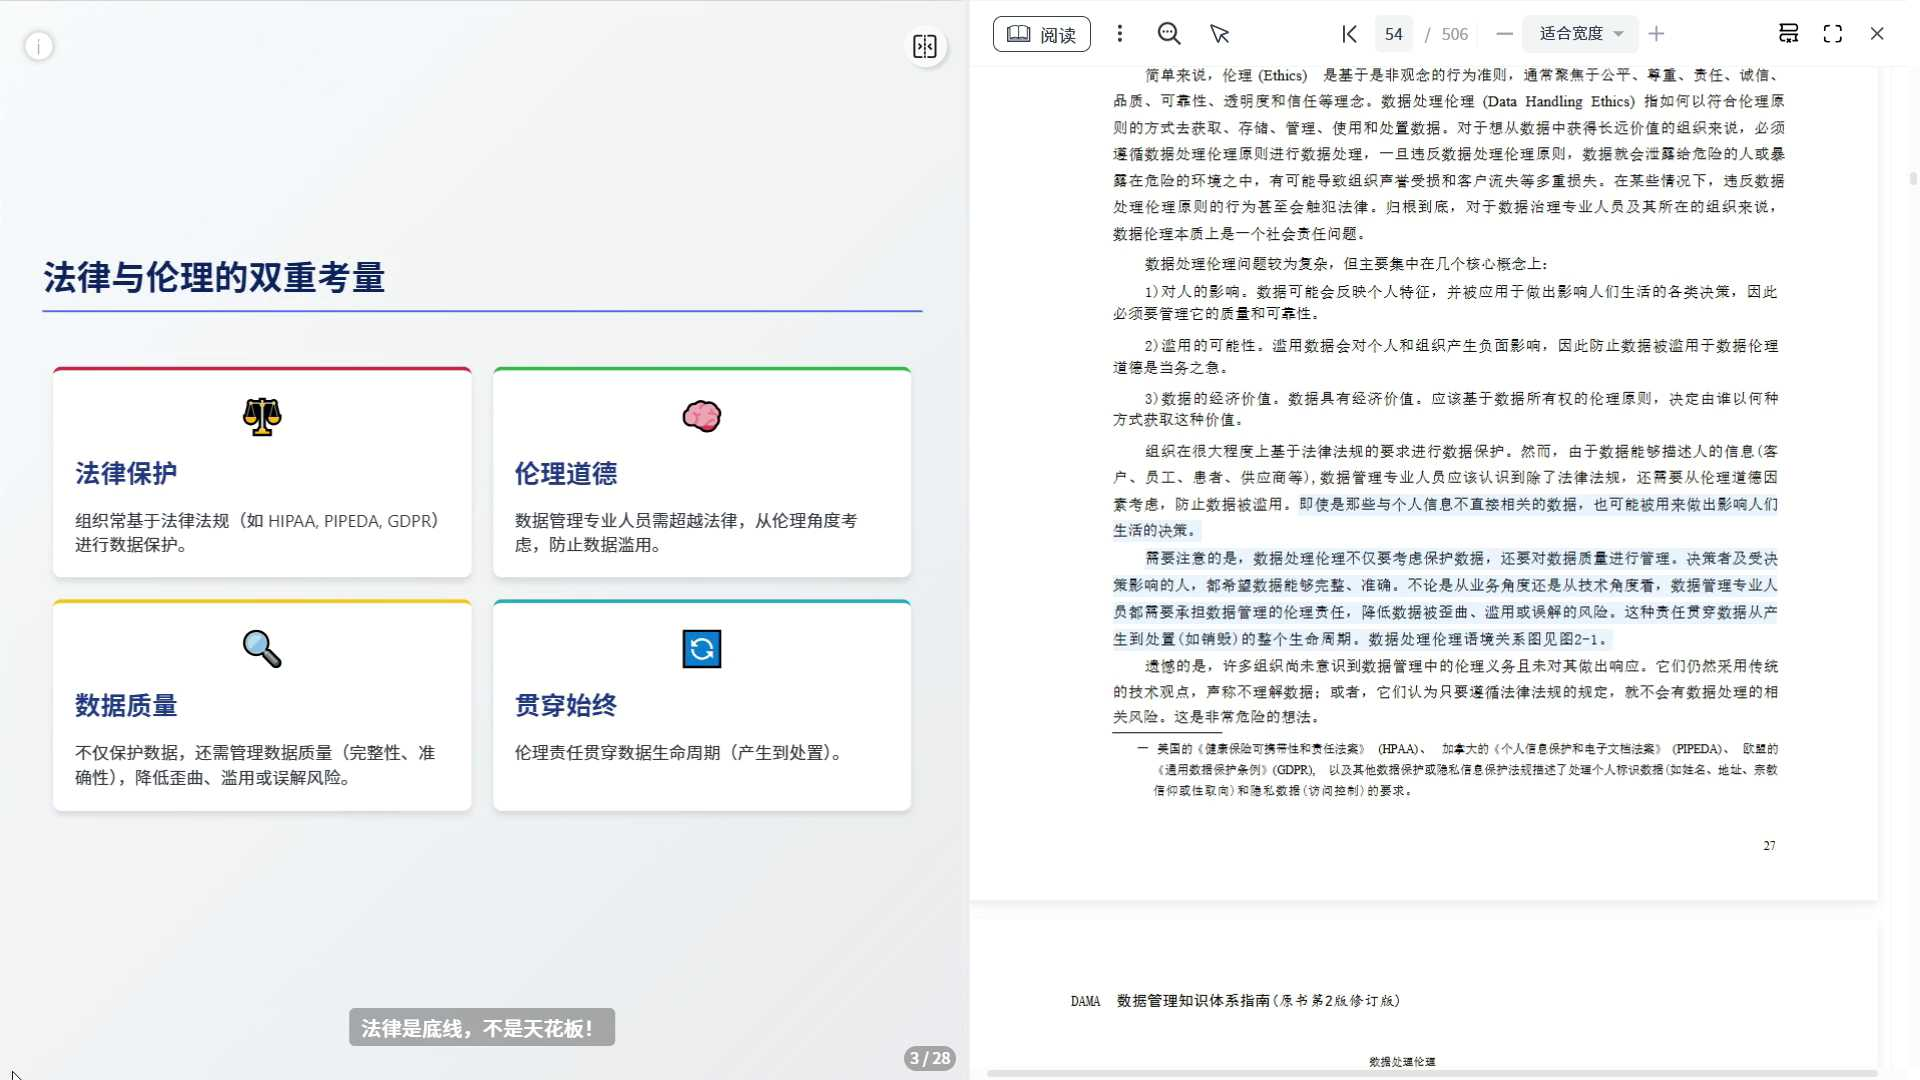Zoom out with the minus button

(x=1504, y=34)
